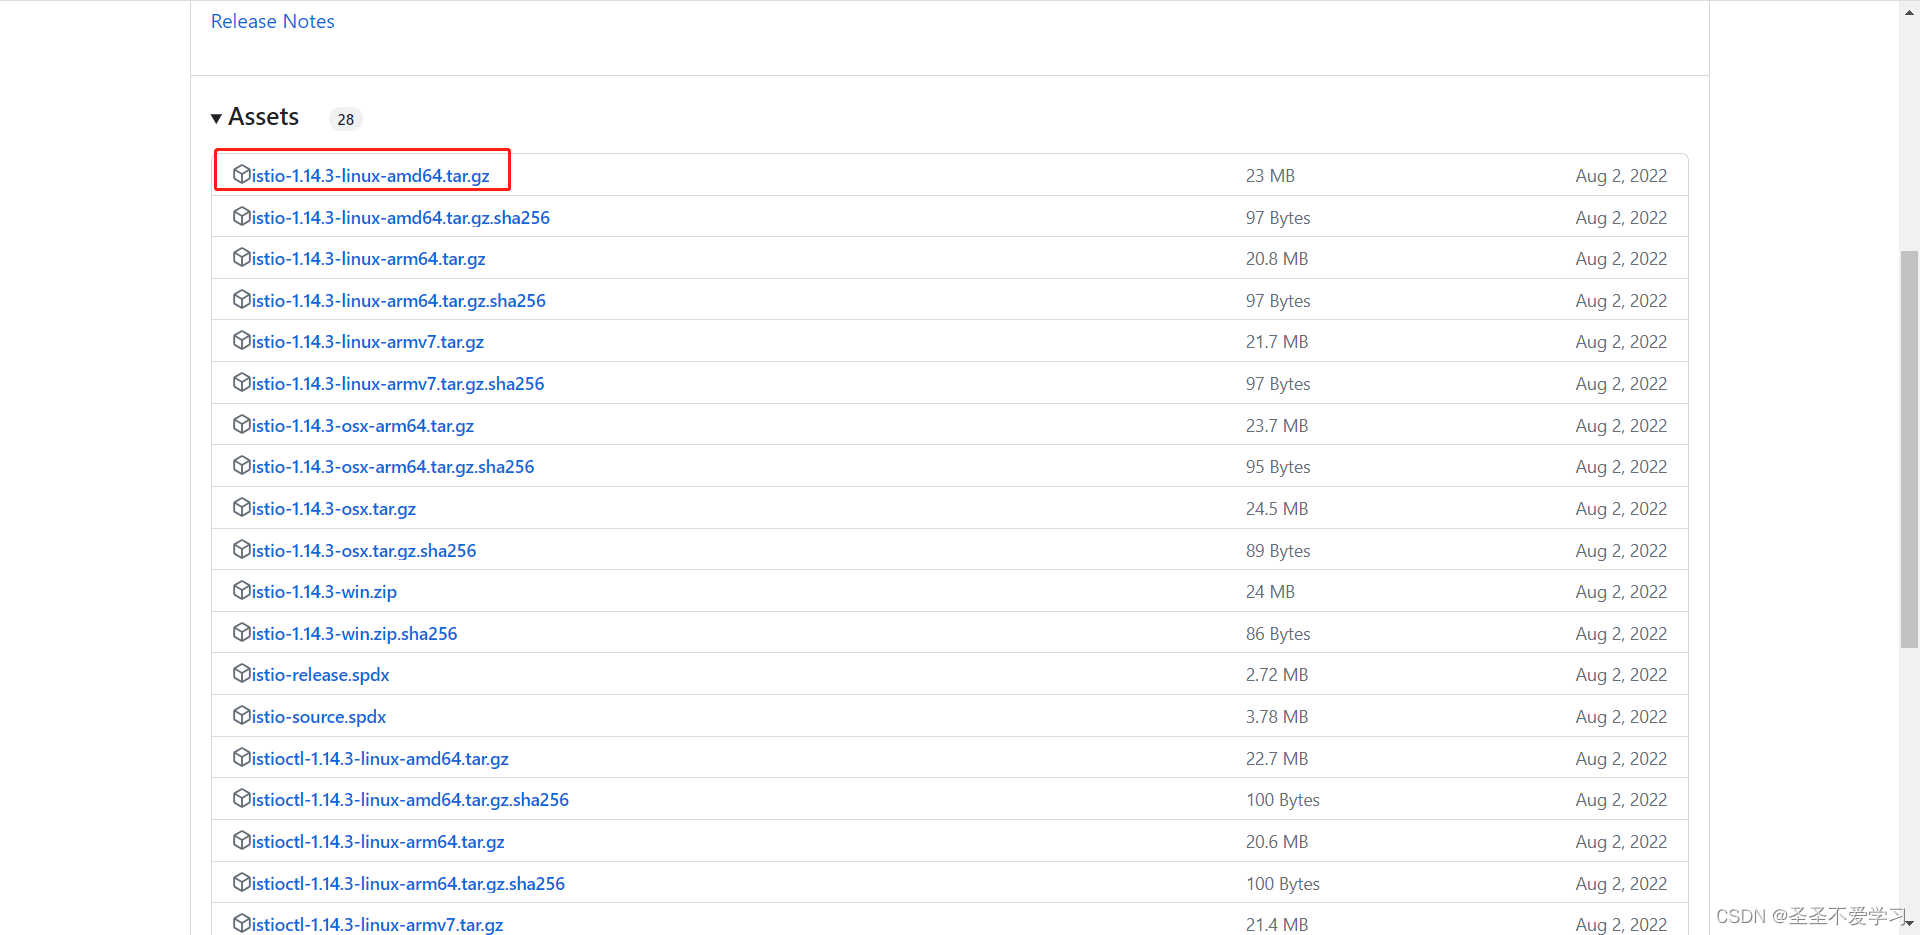Viewport: 1920px width, 935px height.
Task: Click Aug 2, 2022 date in istio-1.14.3-win.zip row
Action: point(1621,591)
